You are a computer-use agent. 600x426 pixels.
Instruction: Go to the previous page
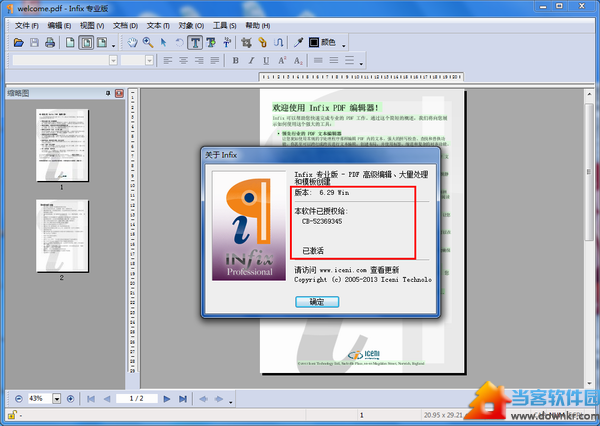(107, 399)
